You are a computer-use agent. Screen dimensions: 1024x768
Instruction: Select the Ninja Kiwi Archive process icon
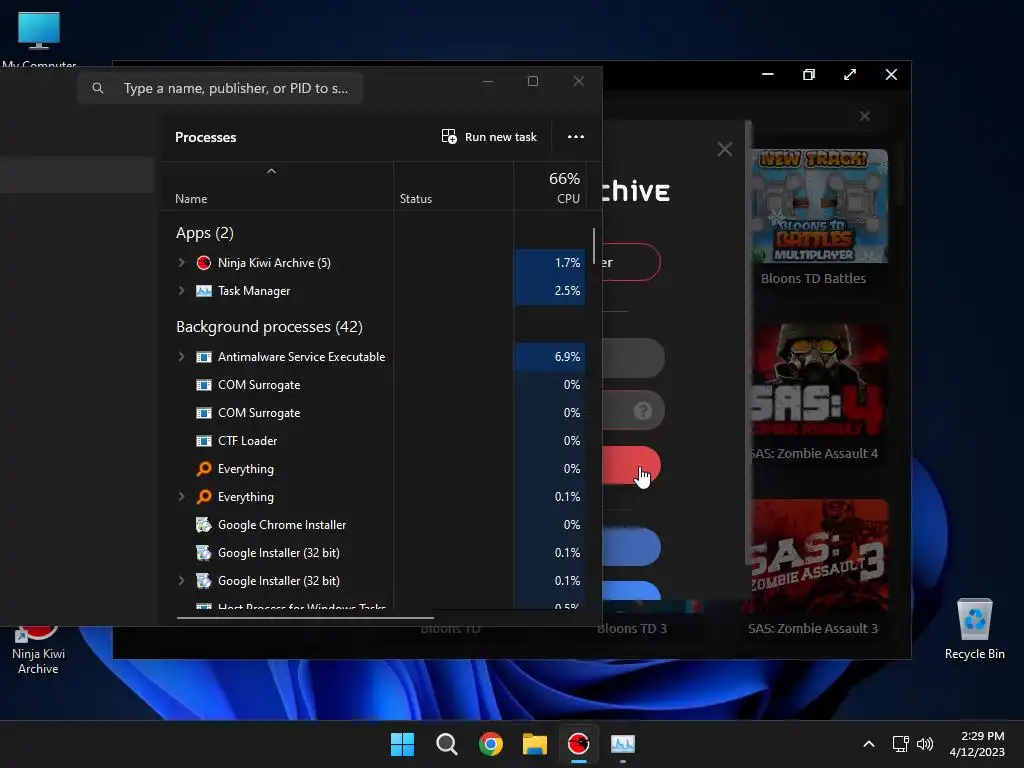tap(204, 263)
